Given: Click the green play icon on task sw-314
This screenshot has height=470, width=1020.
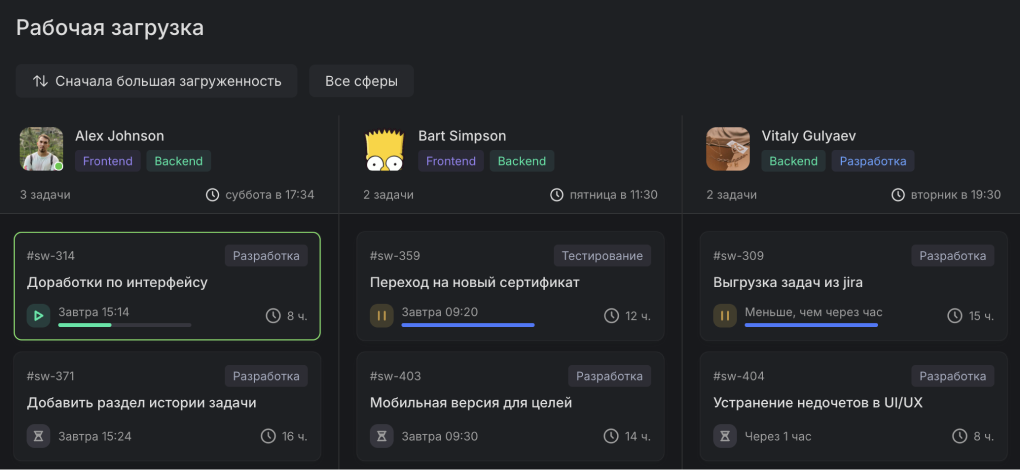Looking at the screenshot, I should tap(38, 316).
